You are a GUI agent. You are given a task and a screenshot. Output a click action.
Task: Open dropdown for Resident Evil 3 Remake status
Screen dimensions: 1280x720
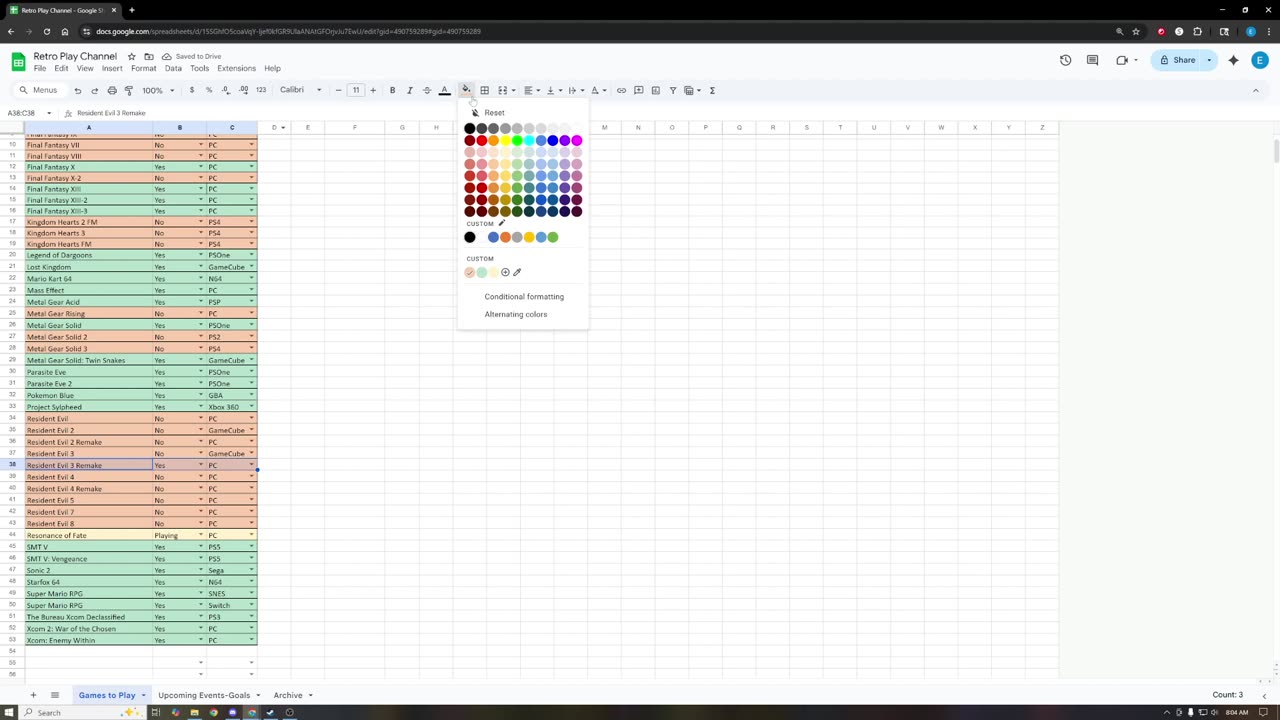(201, 465)
